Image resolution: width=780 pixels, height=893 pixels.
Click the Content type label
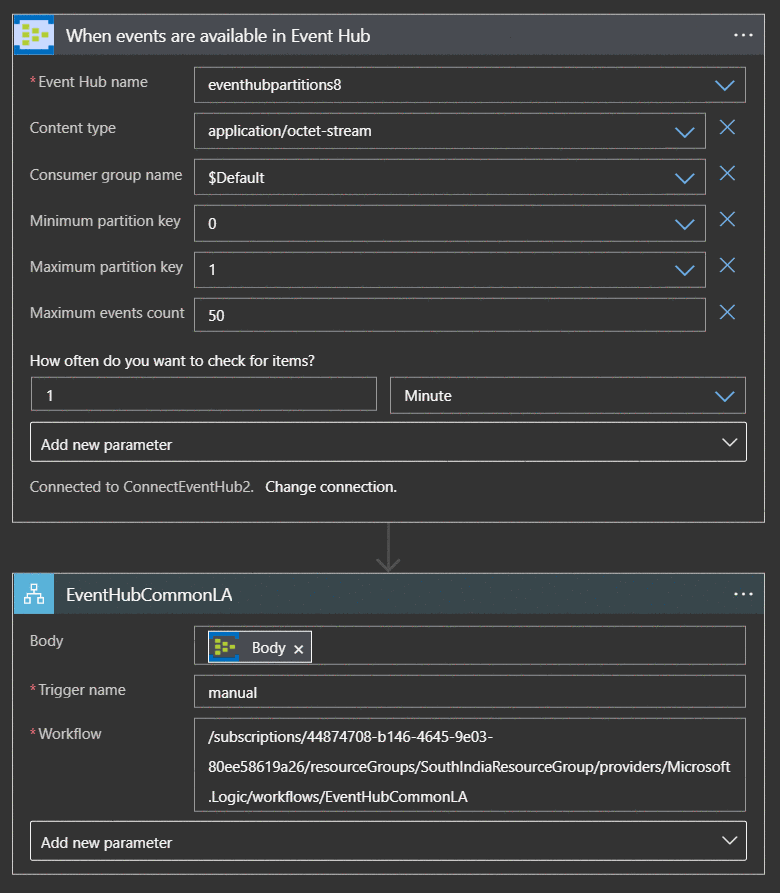coord(72,128)
